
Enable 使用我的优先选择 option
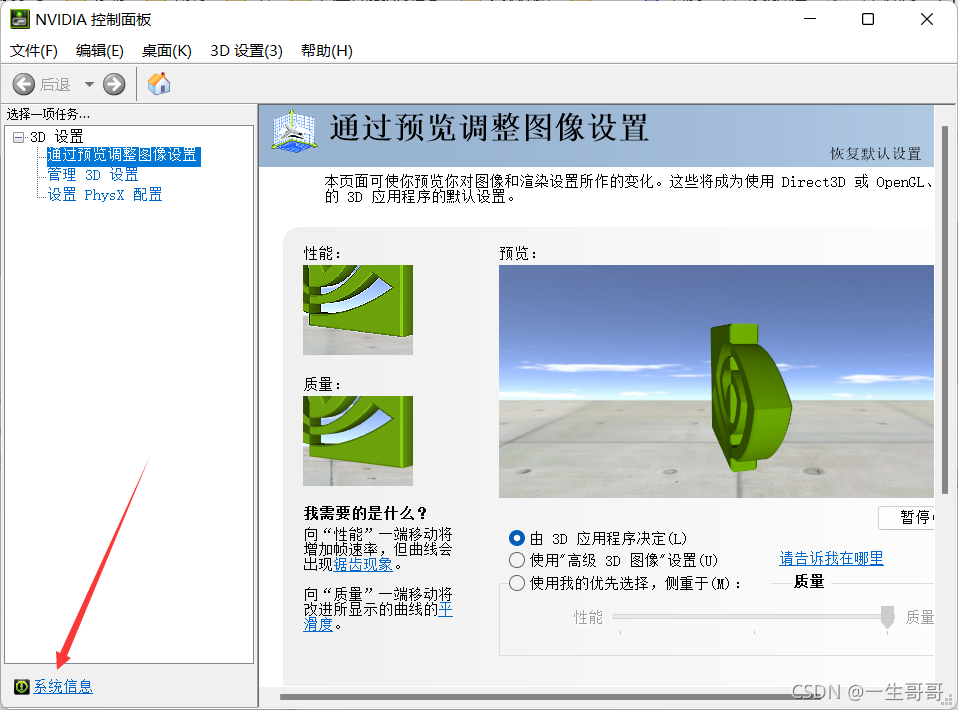(517, 582)
